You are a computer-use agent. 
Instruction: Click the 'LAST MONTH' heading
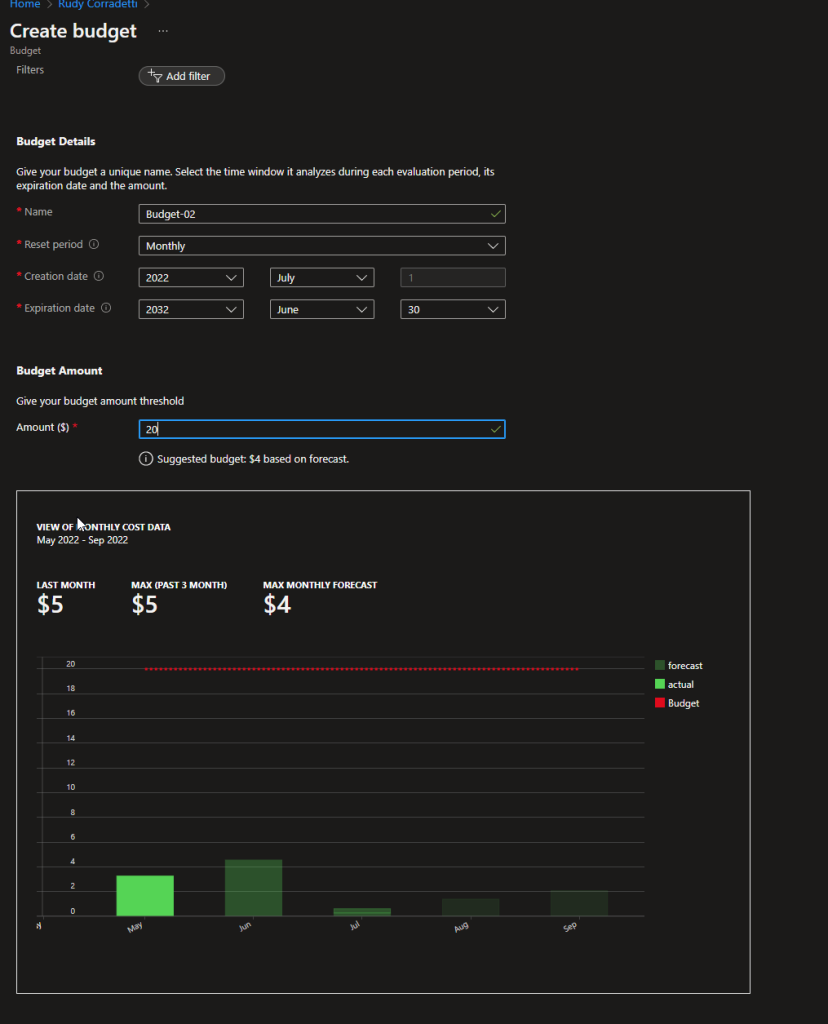[66, 585]
